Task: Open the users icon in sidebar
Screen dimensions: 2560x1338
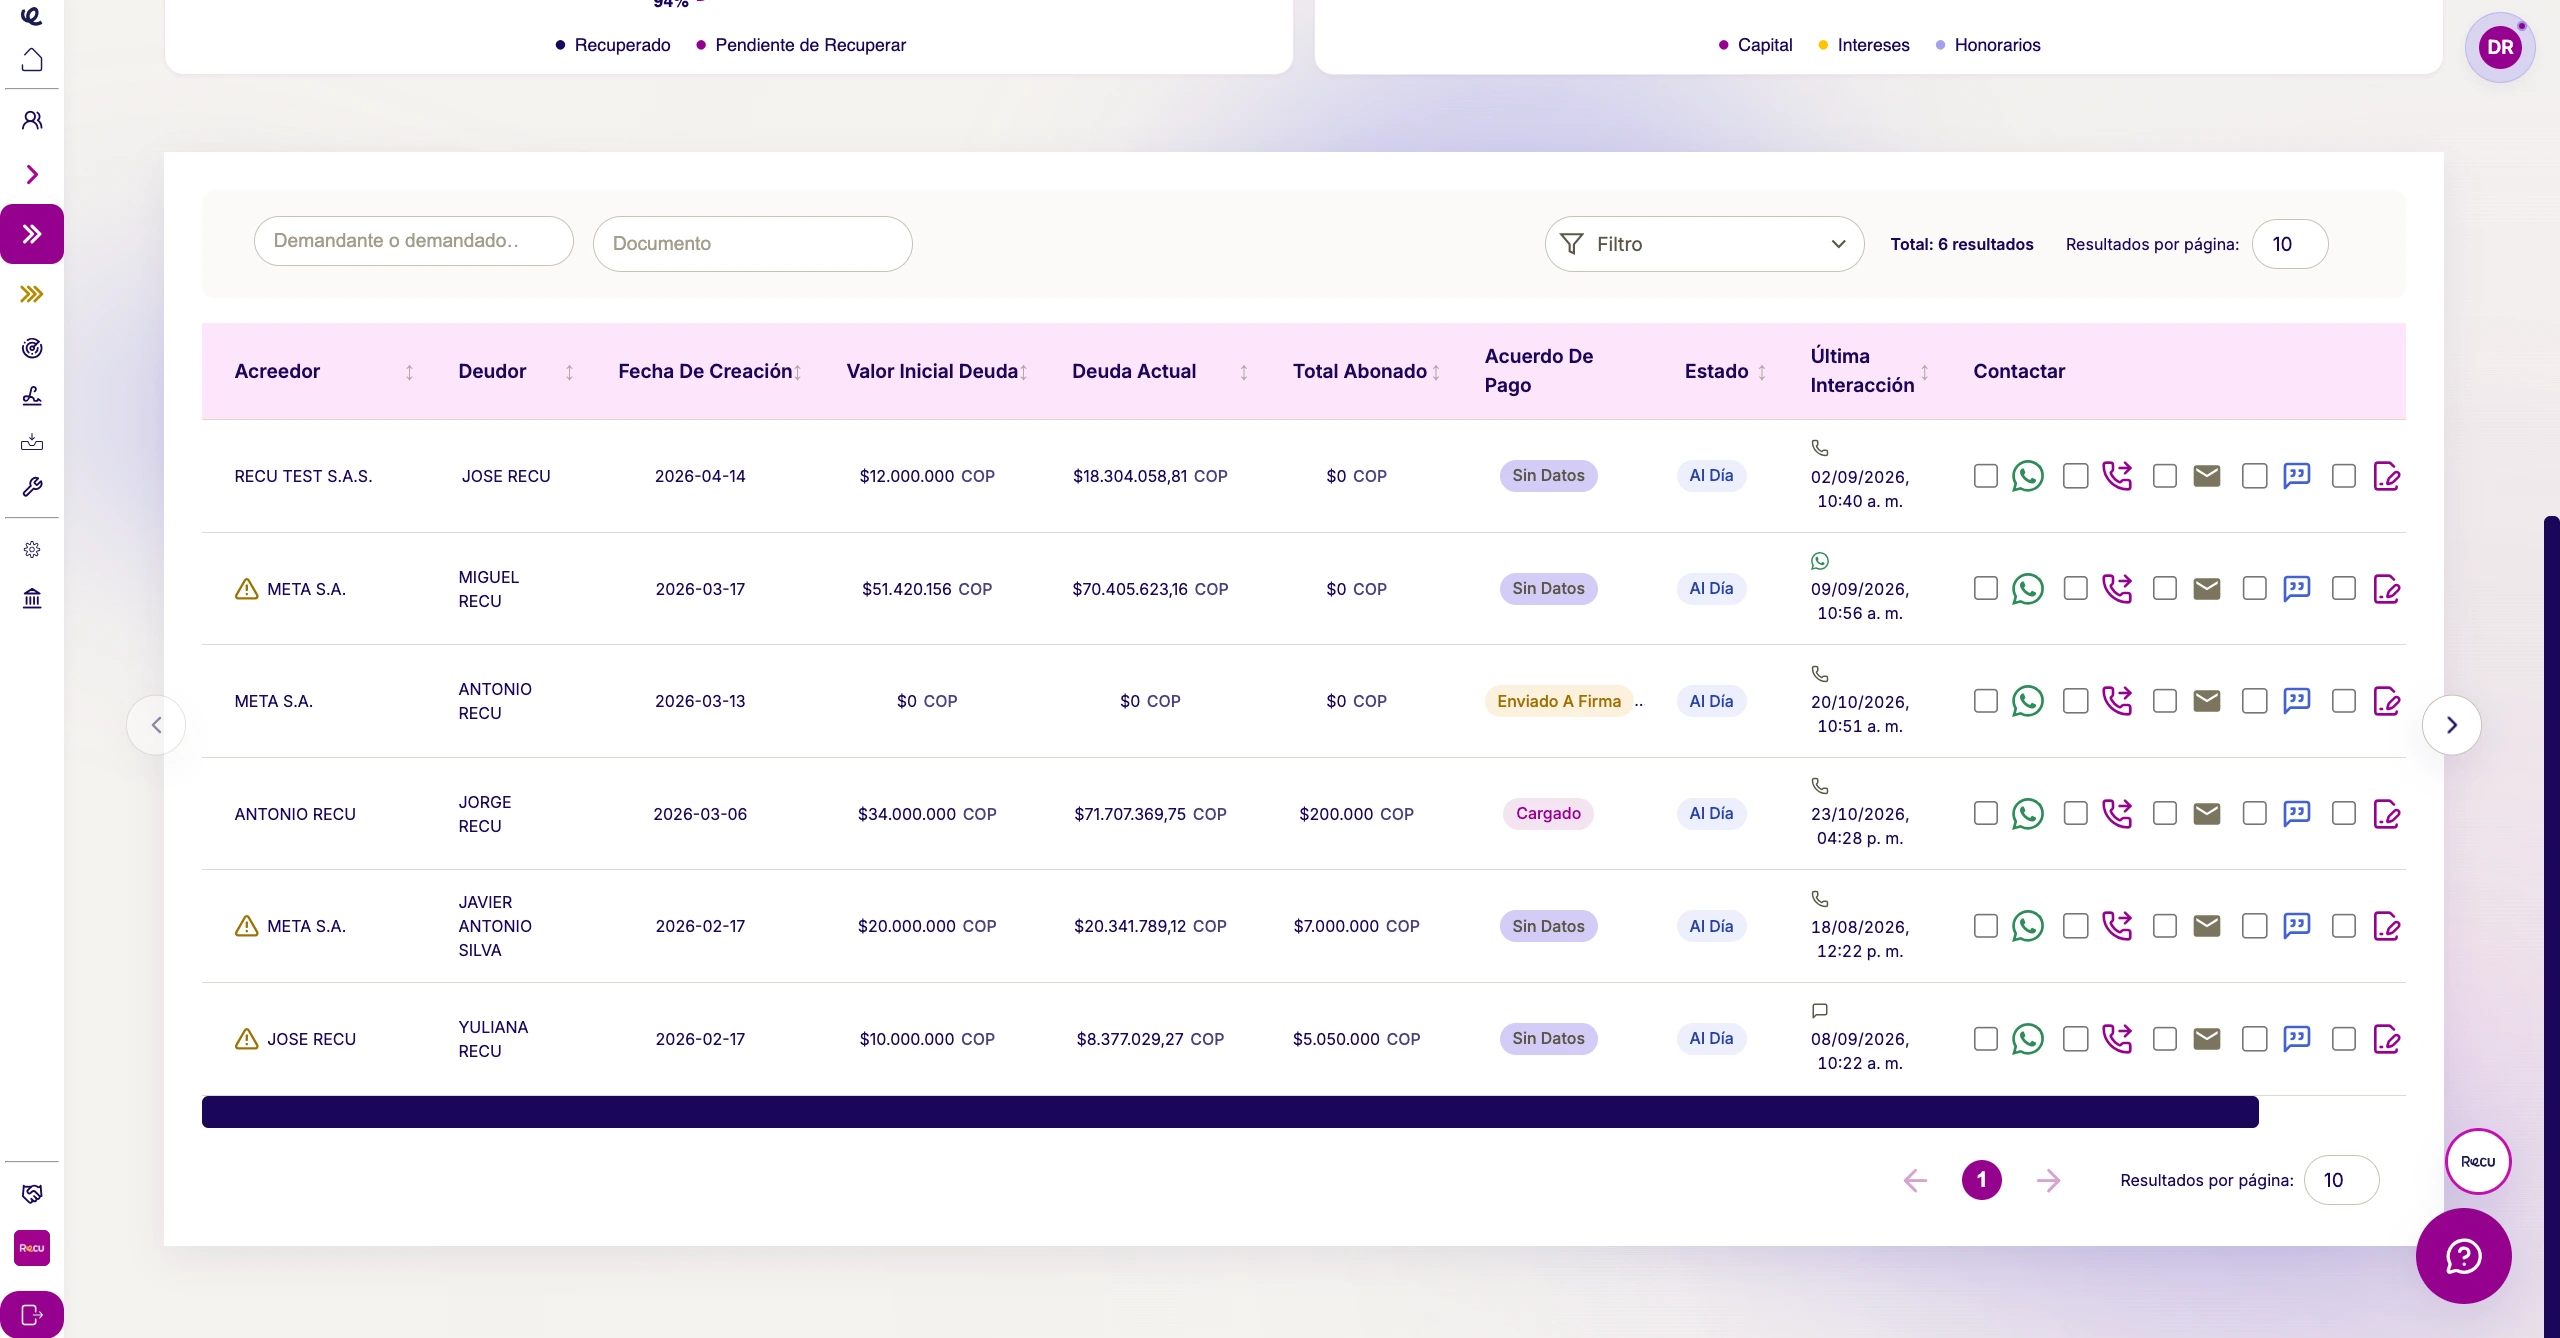Action: click(x=32, y=121)
